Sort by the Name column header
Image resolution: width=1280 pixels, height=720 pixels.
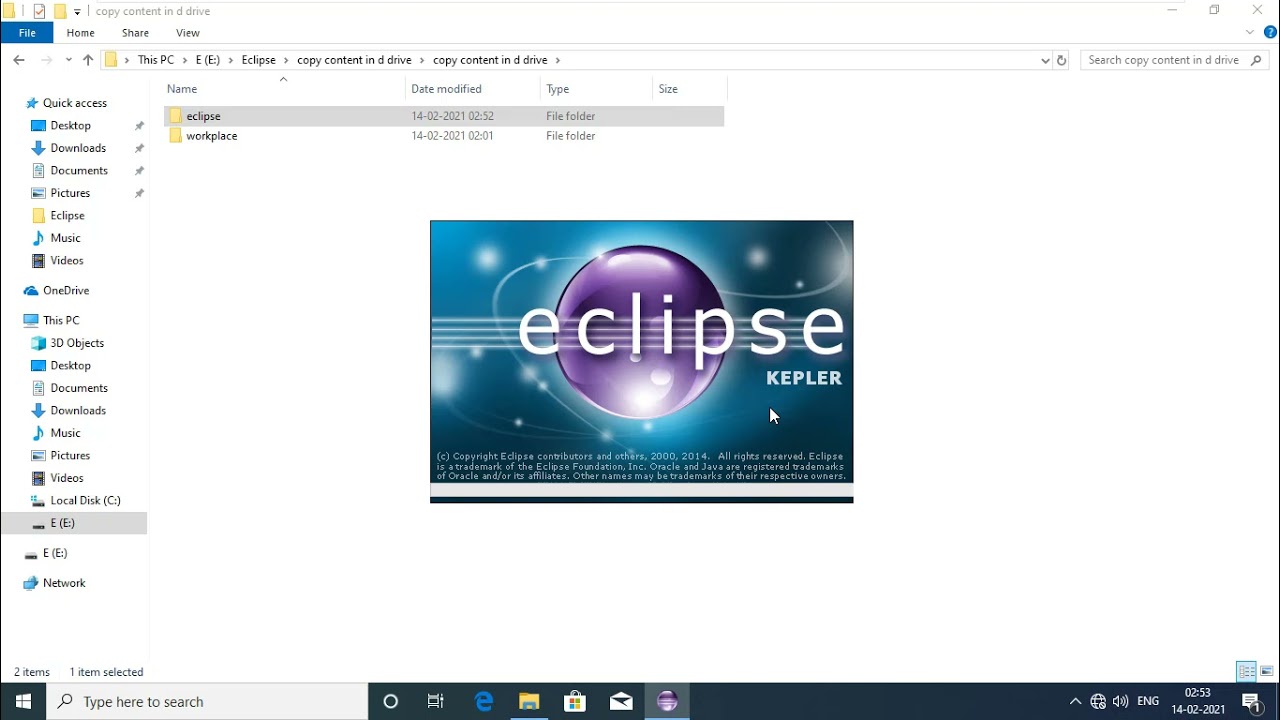coord(182,89)
